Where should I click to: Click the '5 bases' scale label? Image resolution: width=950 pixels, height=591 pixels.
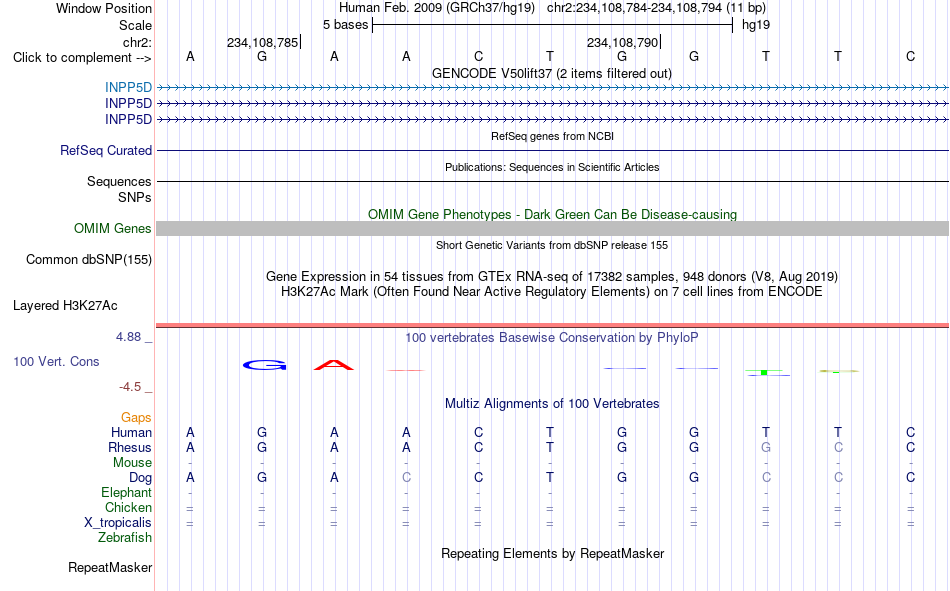pyautogui.click(x=345, y=25)
